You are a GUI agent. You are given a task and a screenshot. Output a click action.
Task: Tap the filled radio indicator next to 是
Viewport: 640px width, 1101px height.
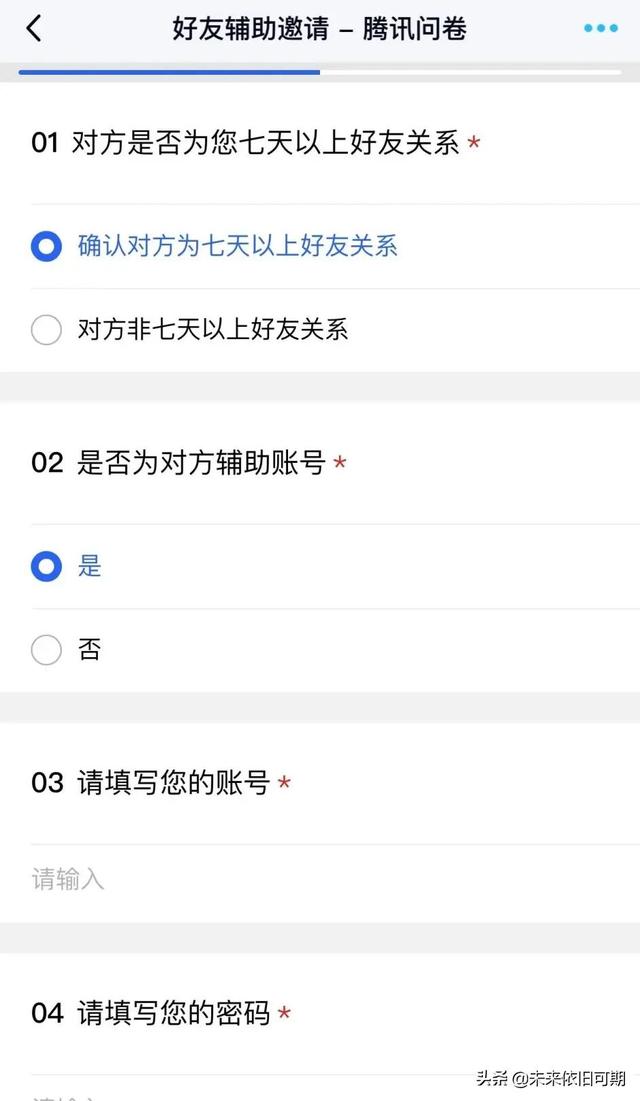[x=46, y=566]
